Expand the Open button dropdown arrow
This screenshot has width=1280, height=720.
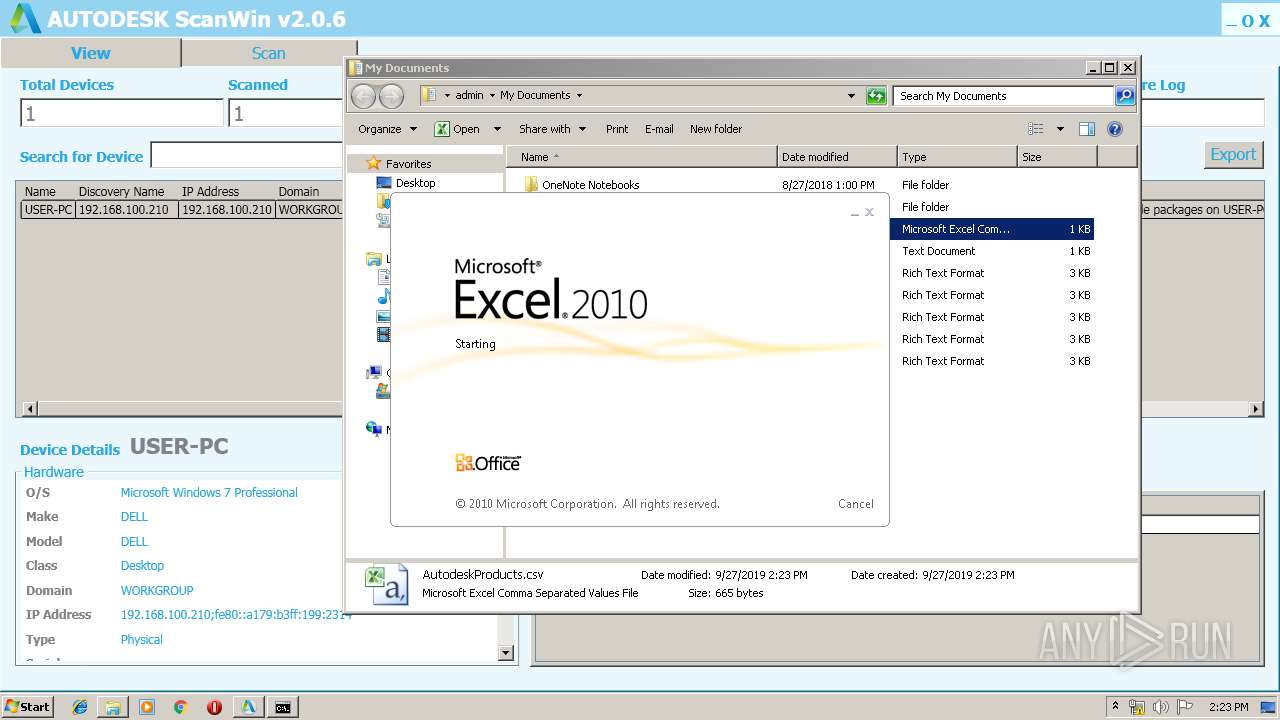click(x=497, y=129)
